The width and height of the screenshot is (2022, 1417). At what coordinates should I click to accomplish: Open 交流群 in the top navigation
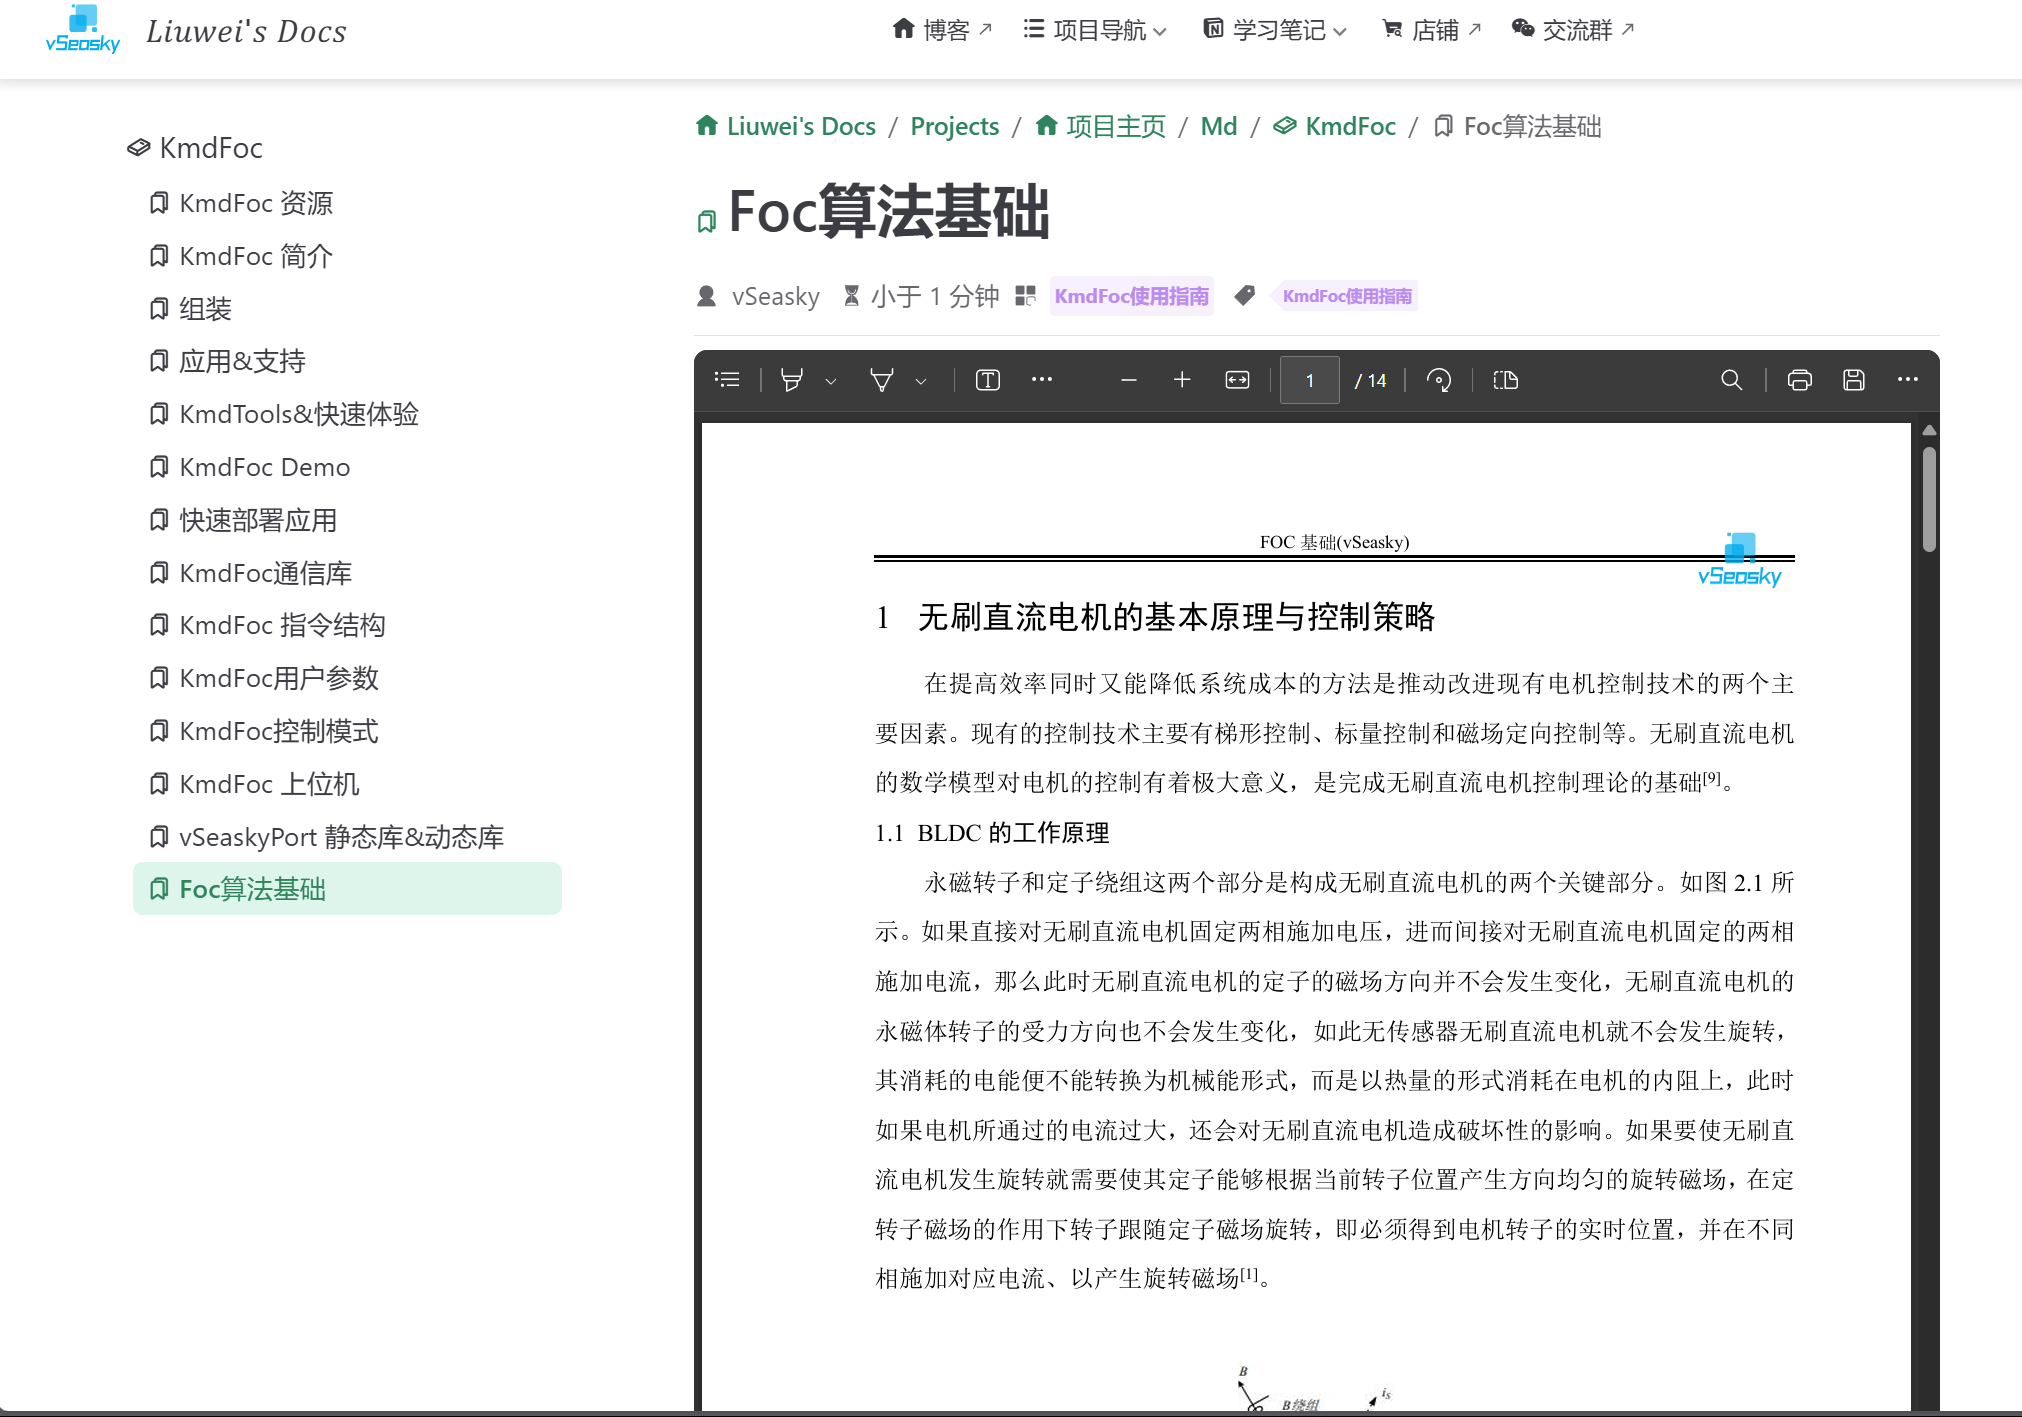pyautogui.click(x=1573, y=30)
